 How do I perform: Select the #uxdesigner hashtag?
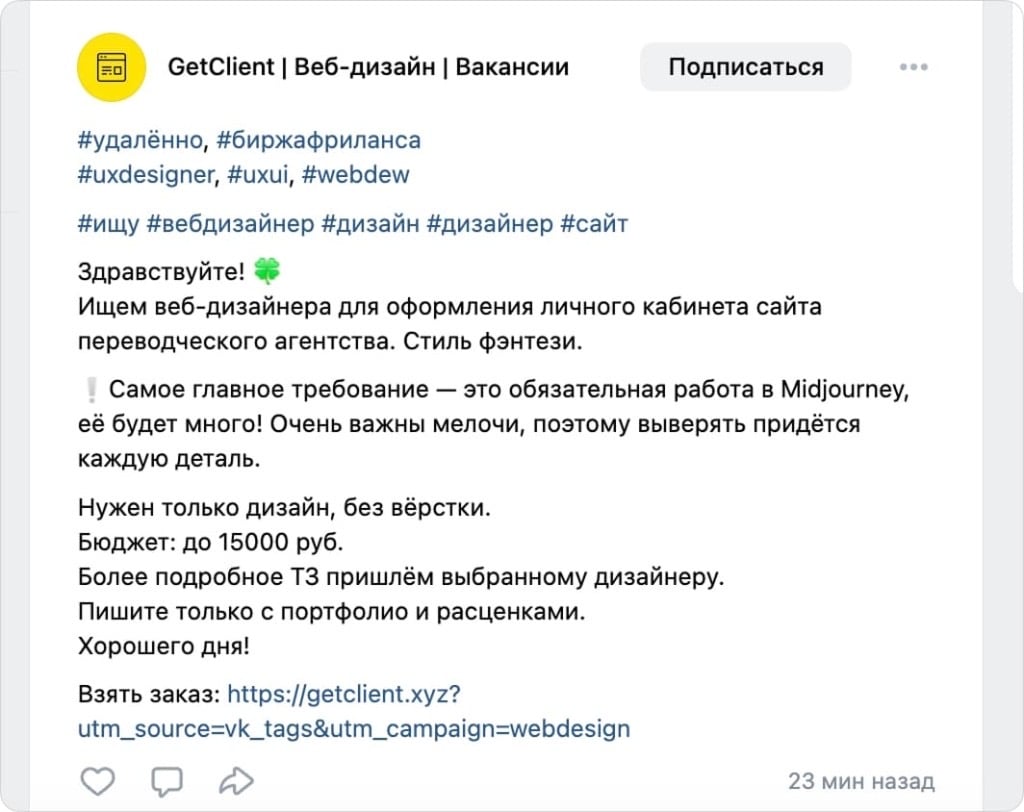click(x=141, y=174)
